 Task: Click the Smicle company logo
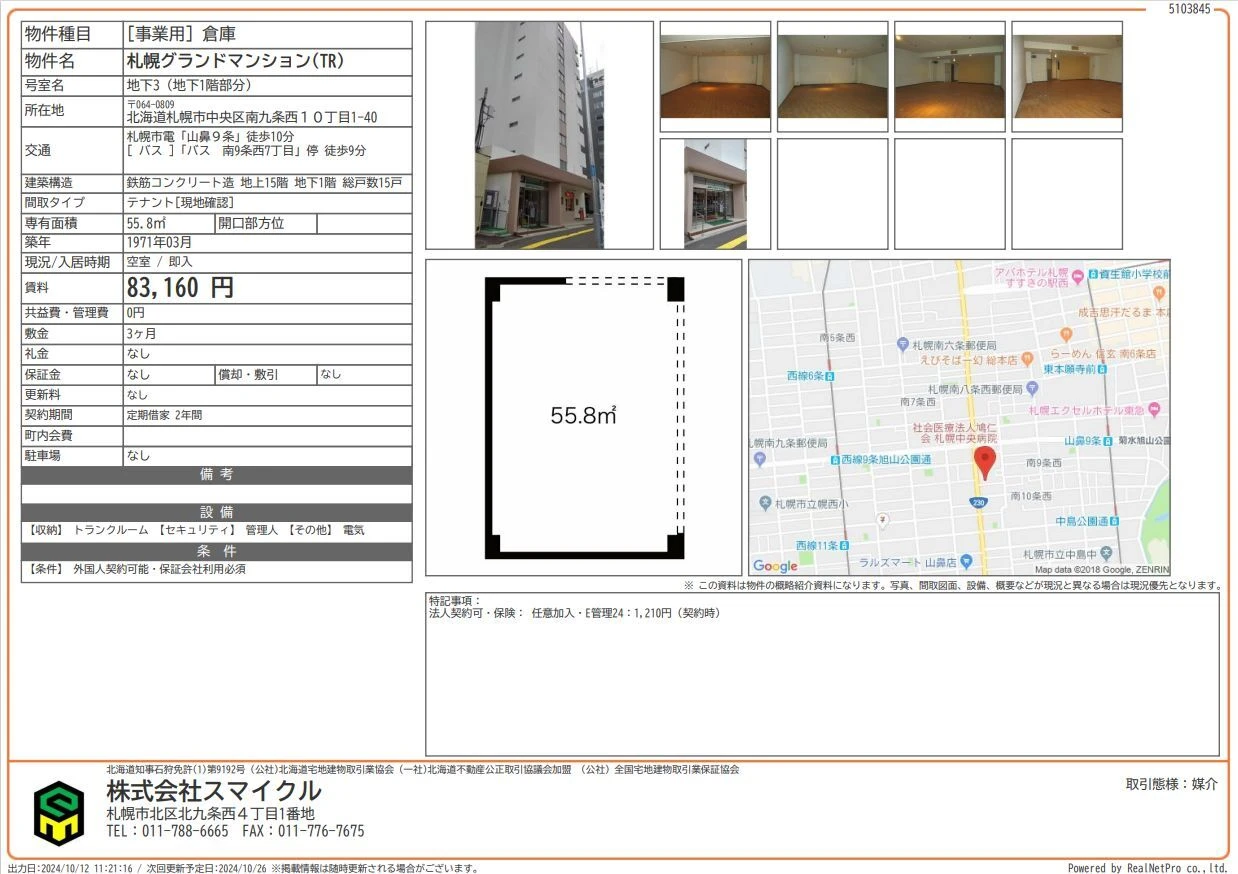pos(59,812)
